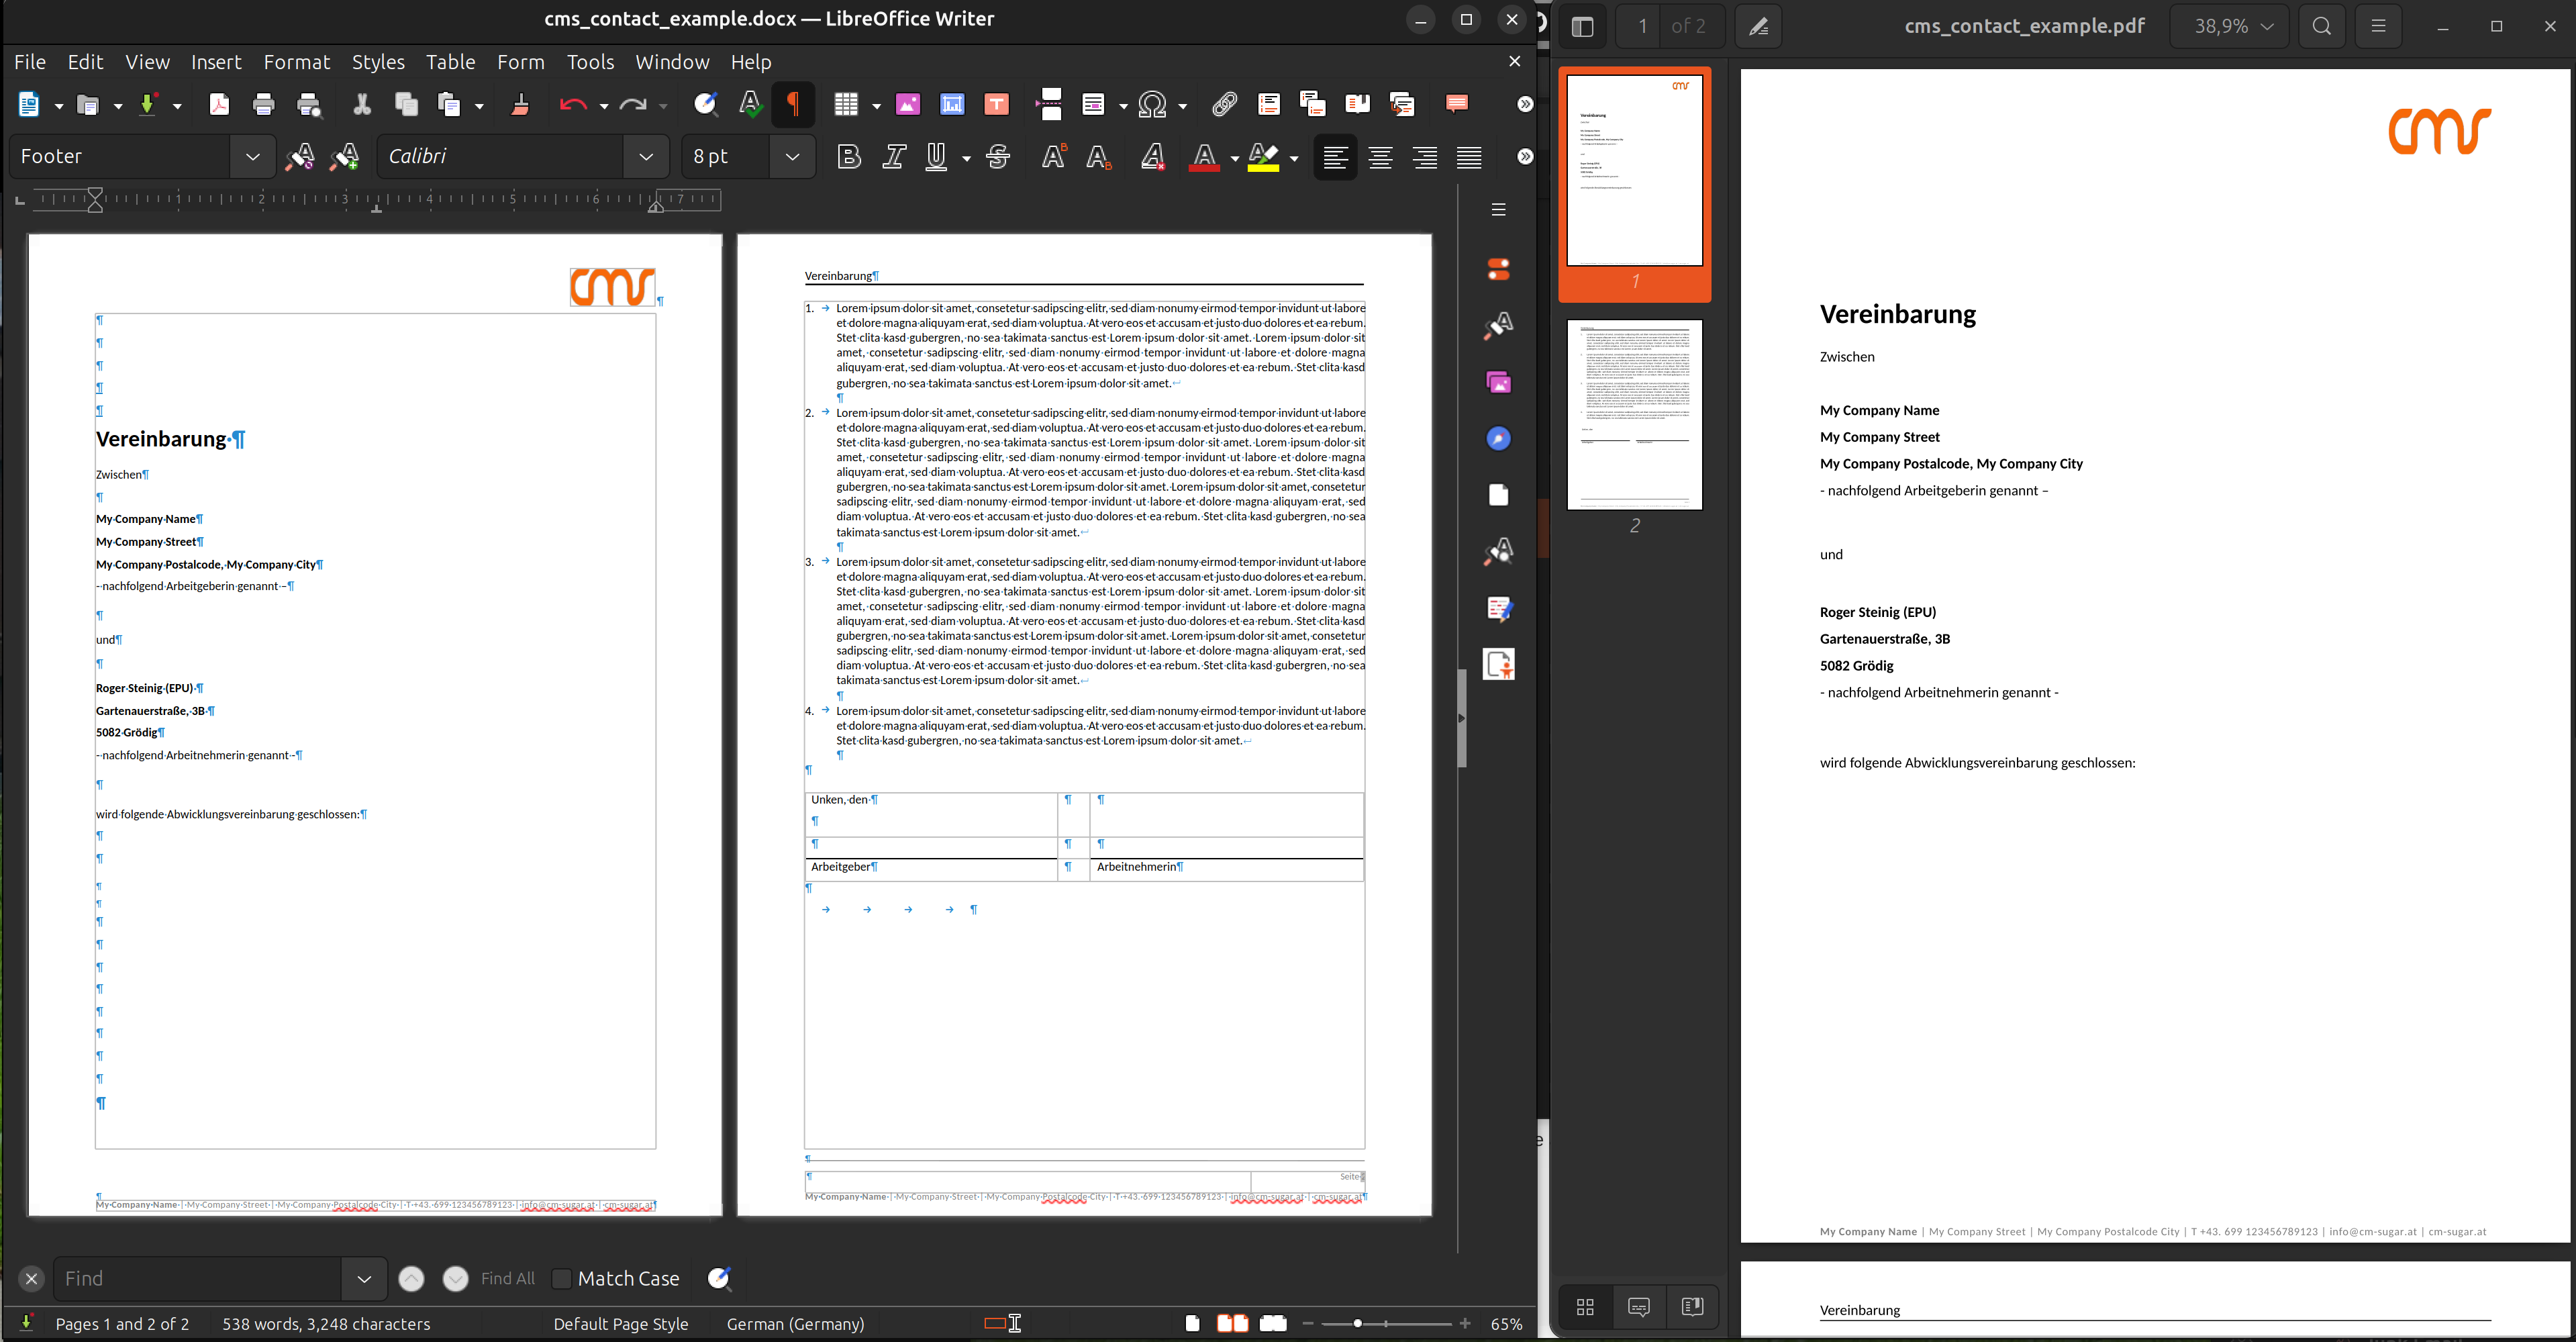Click the Insert Hyperlink icon
This screenshot has width=2576, height=1342.
(x=1224, y=104)
